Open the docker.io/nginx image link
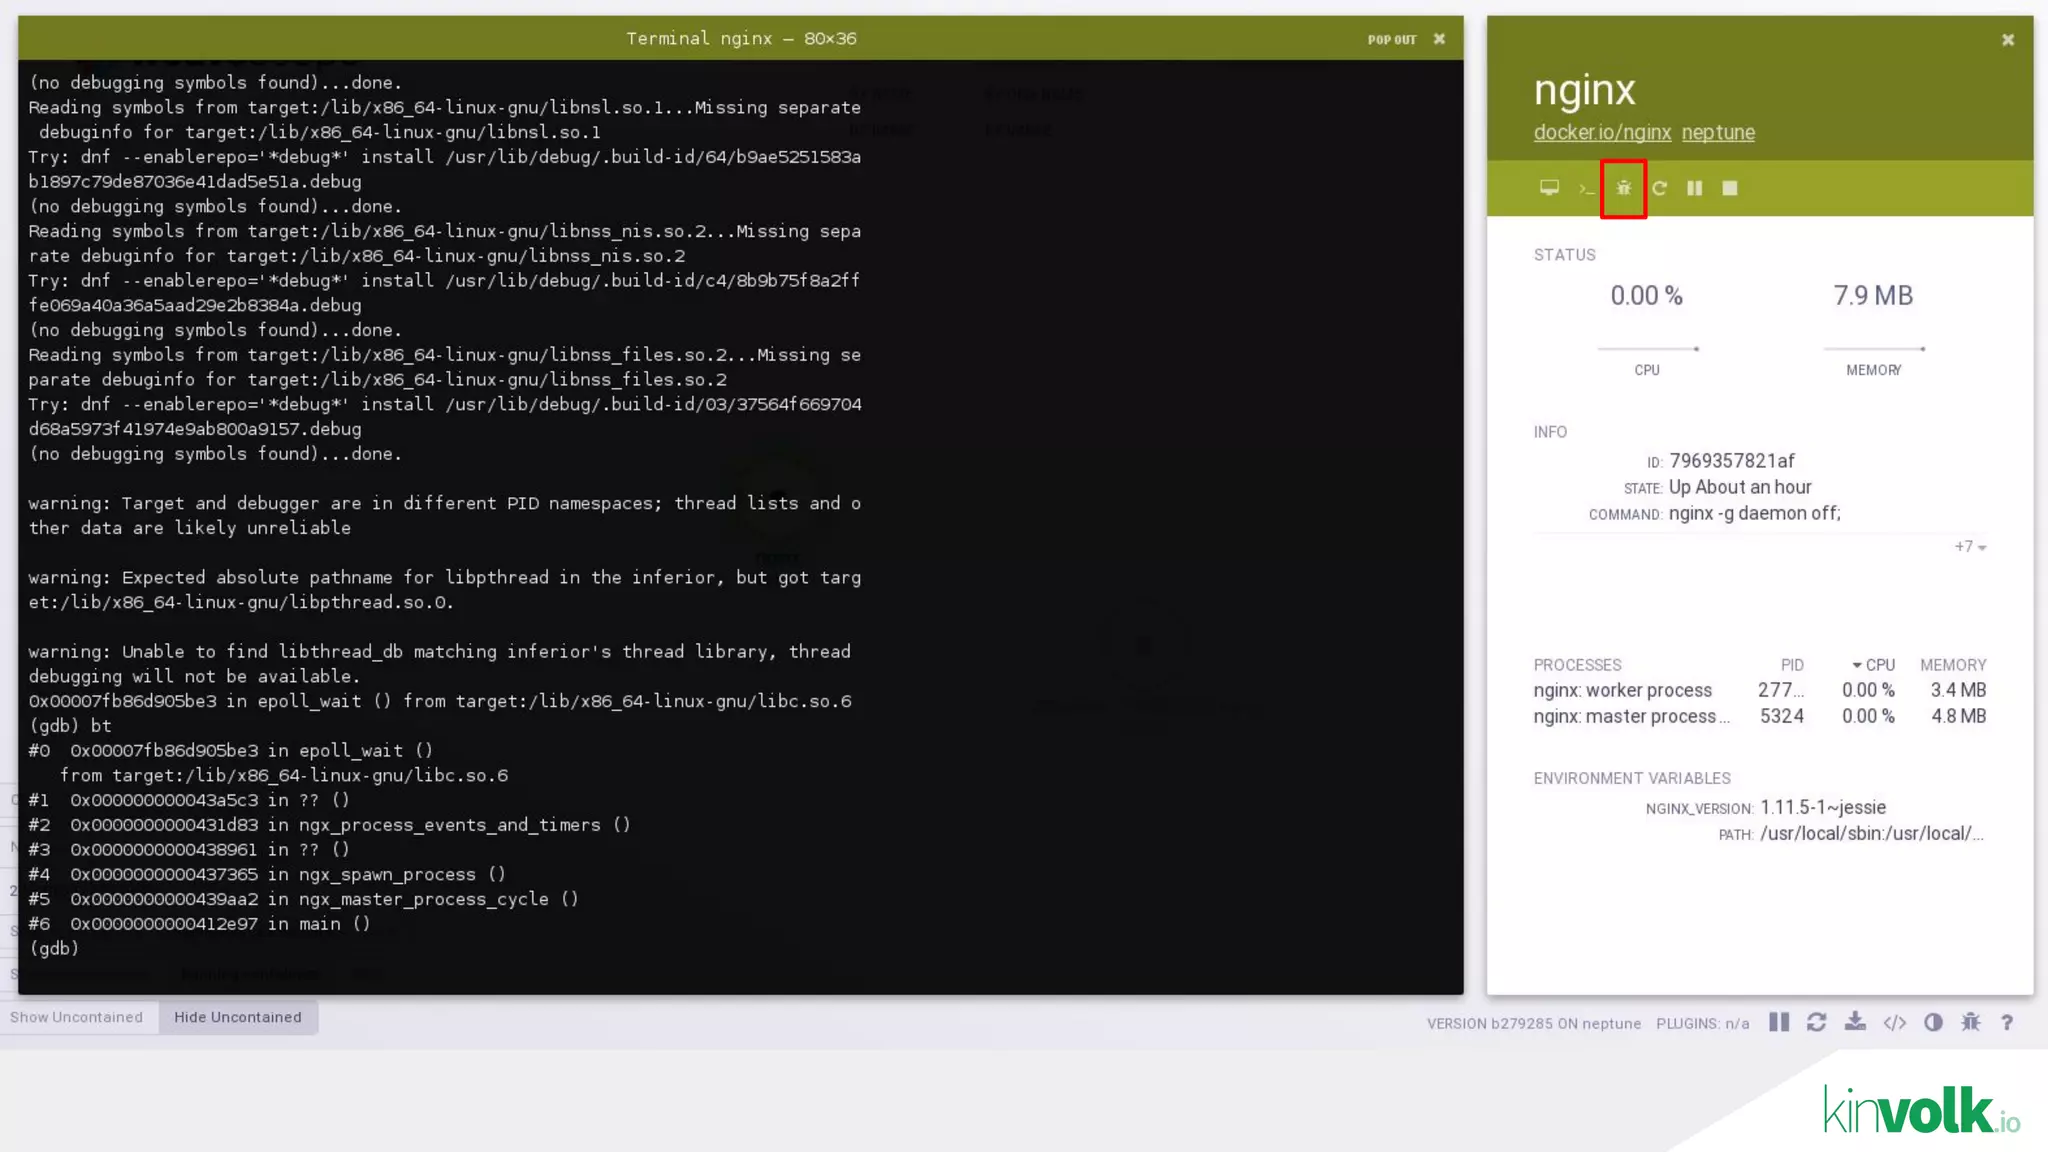The width and height of the screenshot is (2048, 1152). pos(1602,133)
